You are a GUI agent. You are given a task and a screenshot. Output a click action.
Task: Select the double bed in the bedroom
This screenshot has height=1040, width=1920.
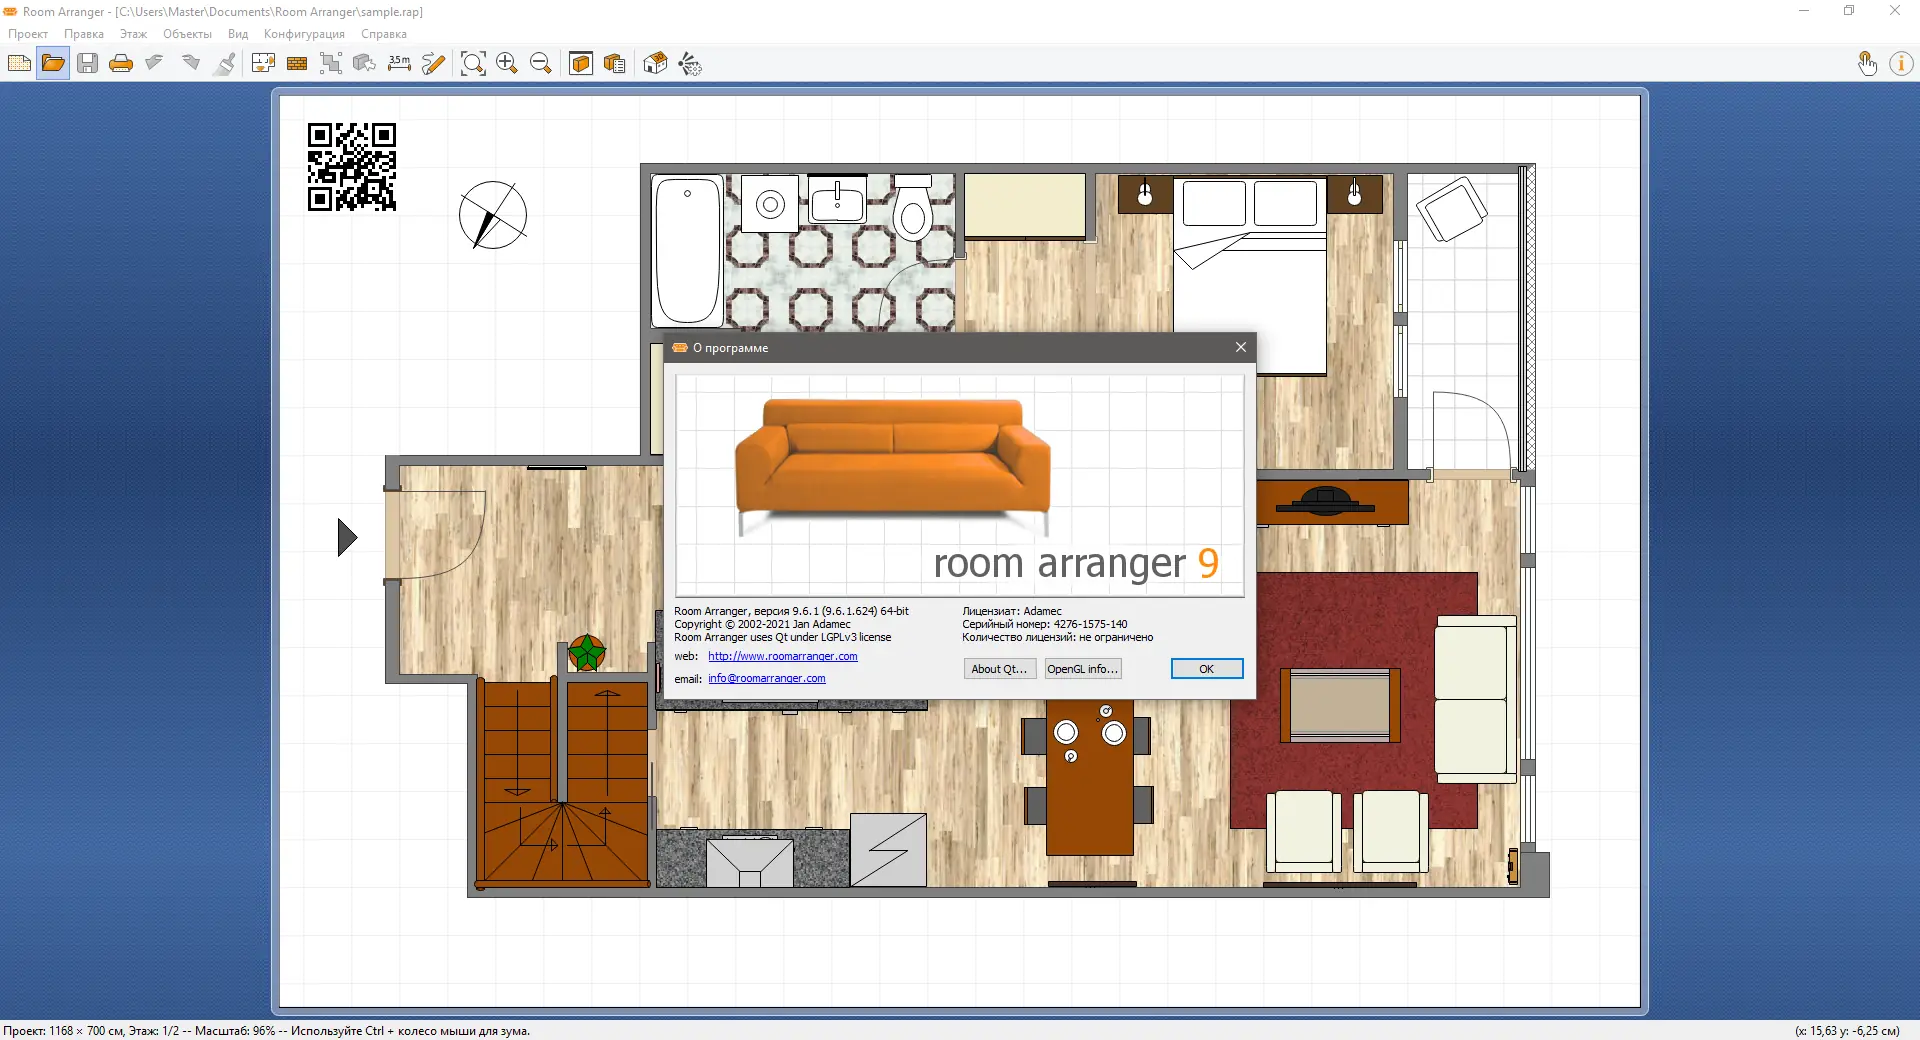coord(1250,276)
